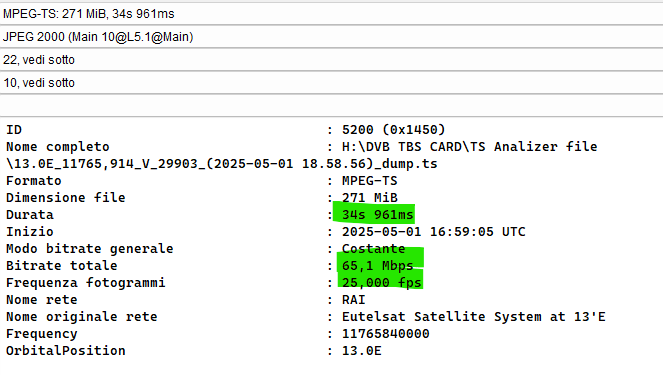Click the 'Dimensione file' label

tap(66, 197)
